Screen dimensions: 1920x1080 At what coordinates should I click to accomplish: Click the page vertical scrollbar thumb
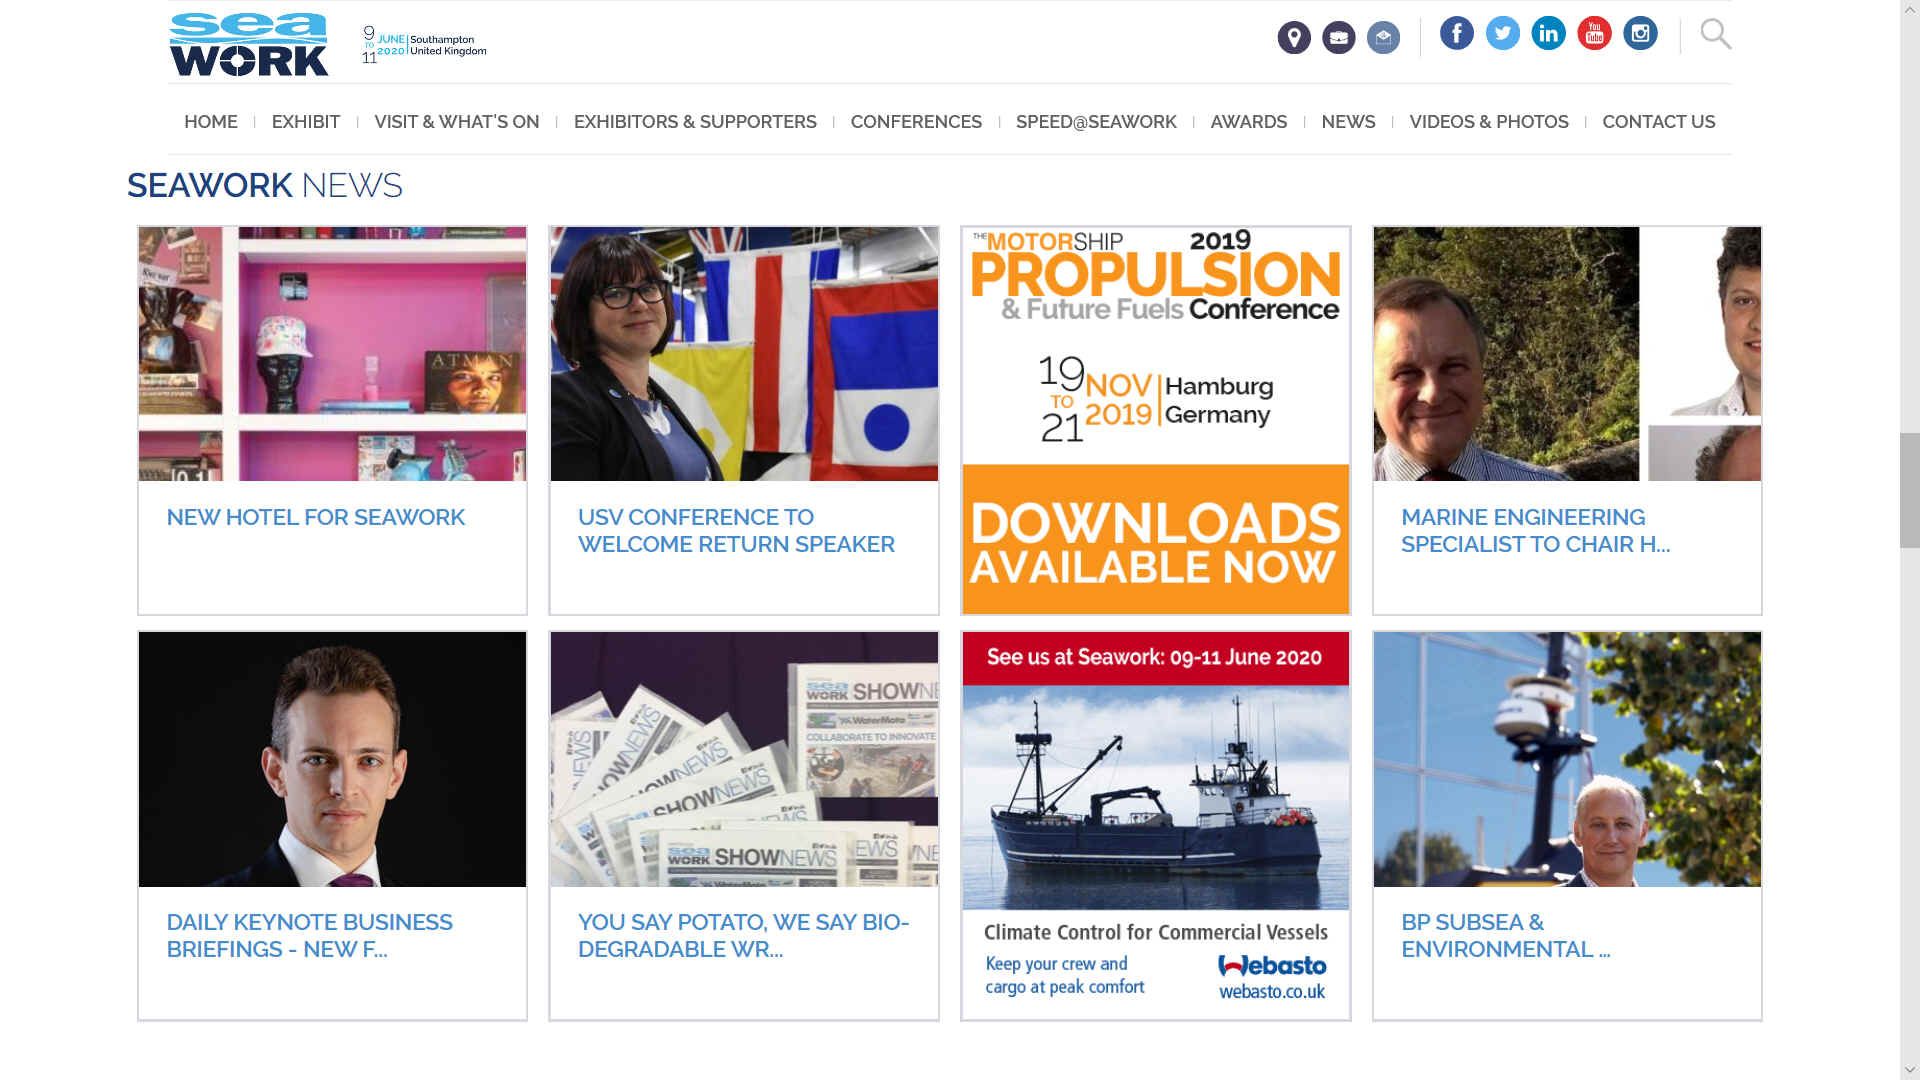click(x=1910, y=490)
